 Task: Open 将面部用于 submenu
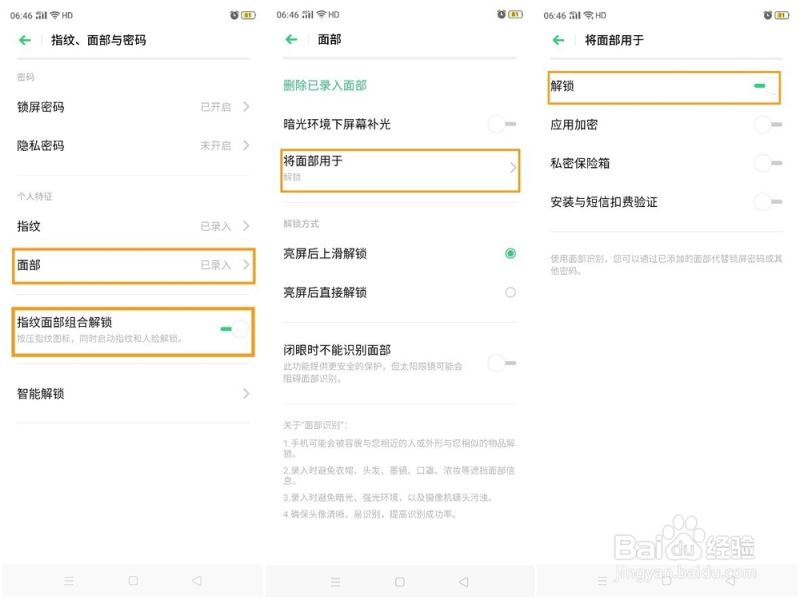400,170
